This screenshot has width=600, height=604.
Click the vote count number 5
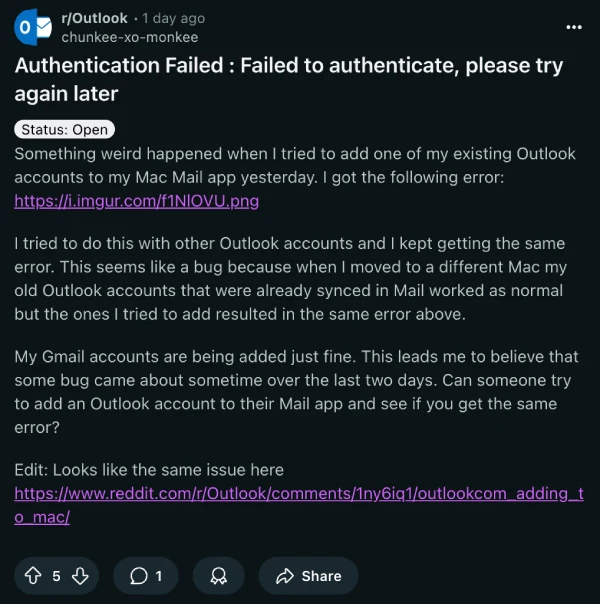(x=56, y=576)
